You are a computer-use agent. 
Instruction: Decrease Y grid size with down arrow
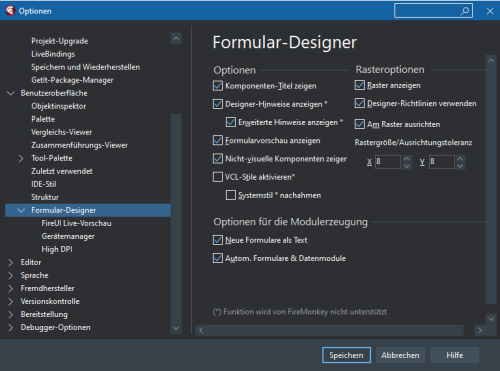pos(460,166)
